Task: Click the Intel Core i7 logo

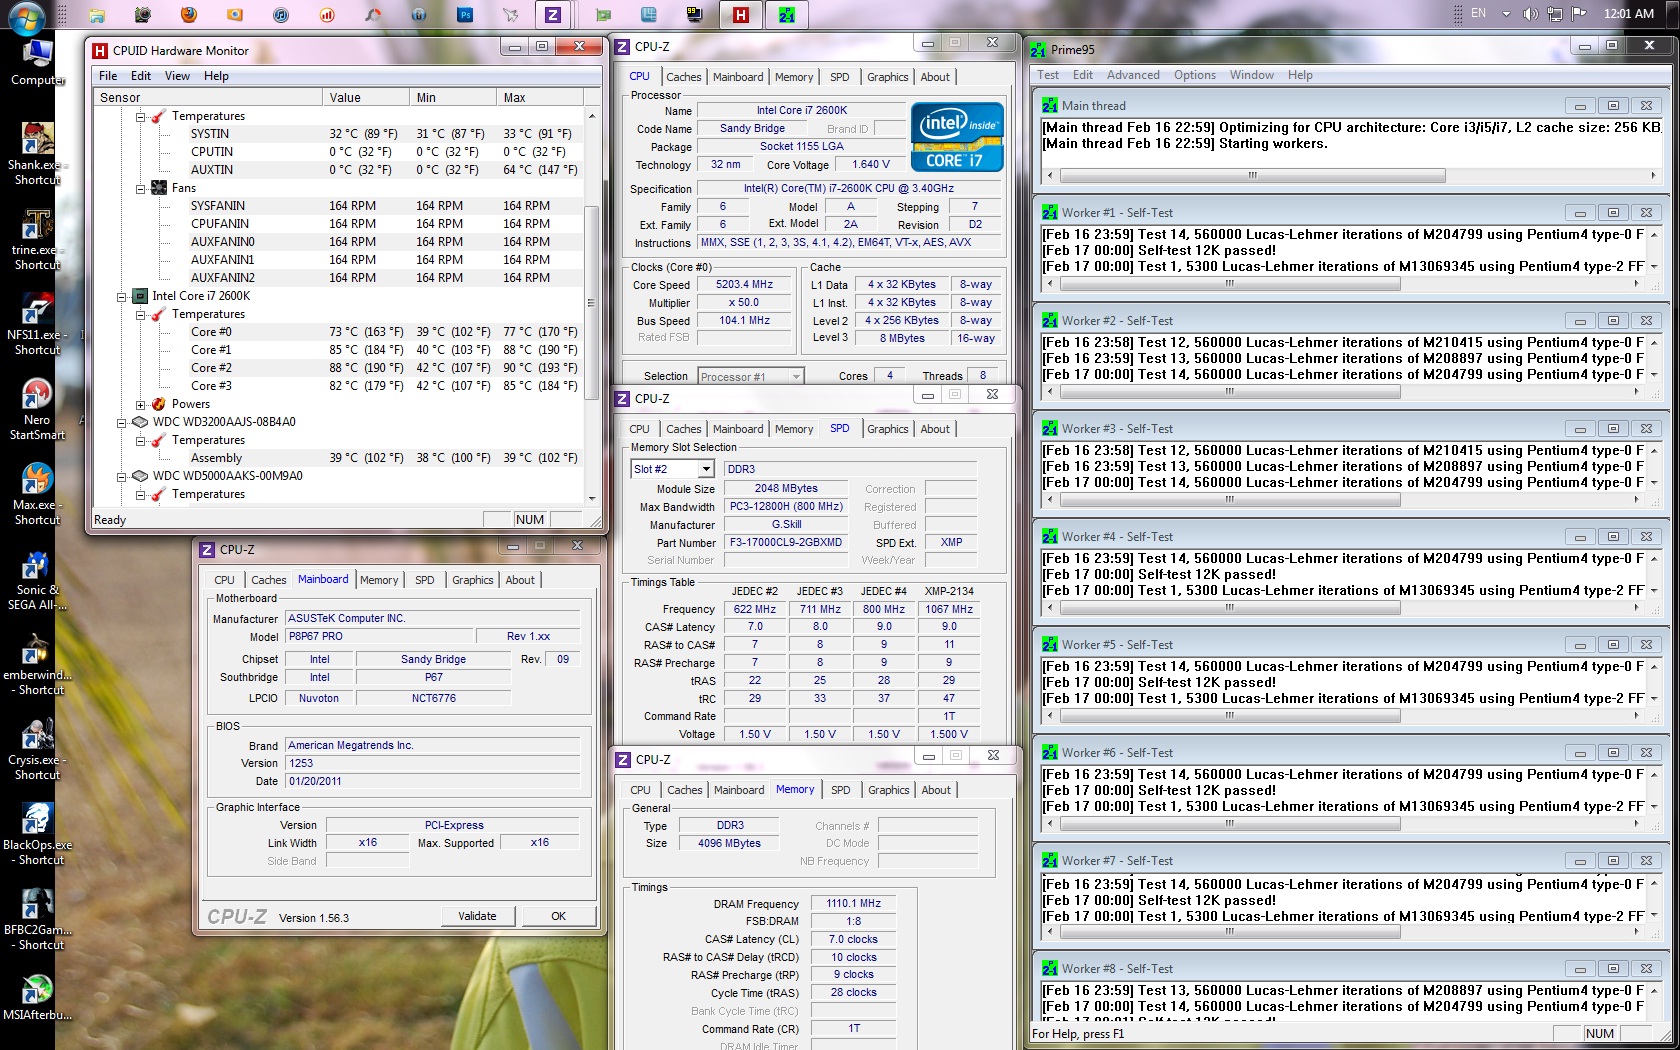Action: (956, 137)
